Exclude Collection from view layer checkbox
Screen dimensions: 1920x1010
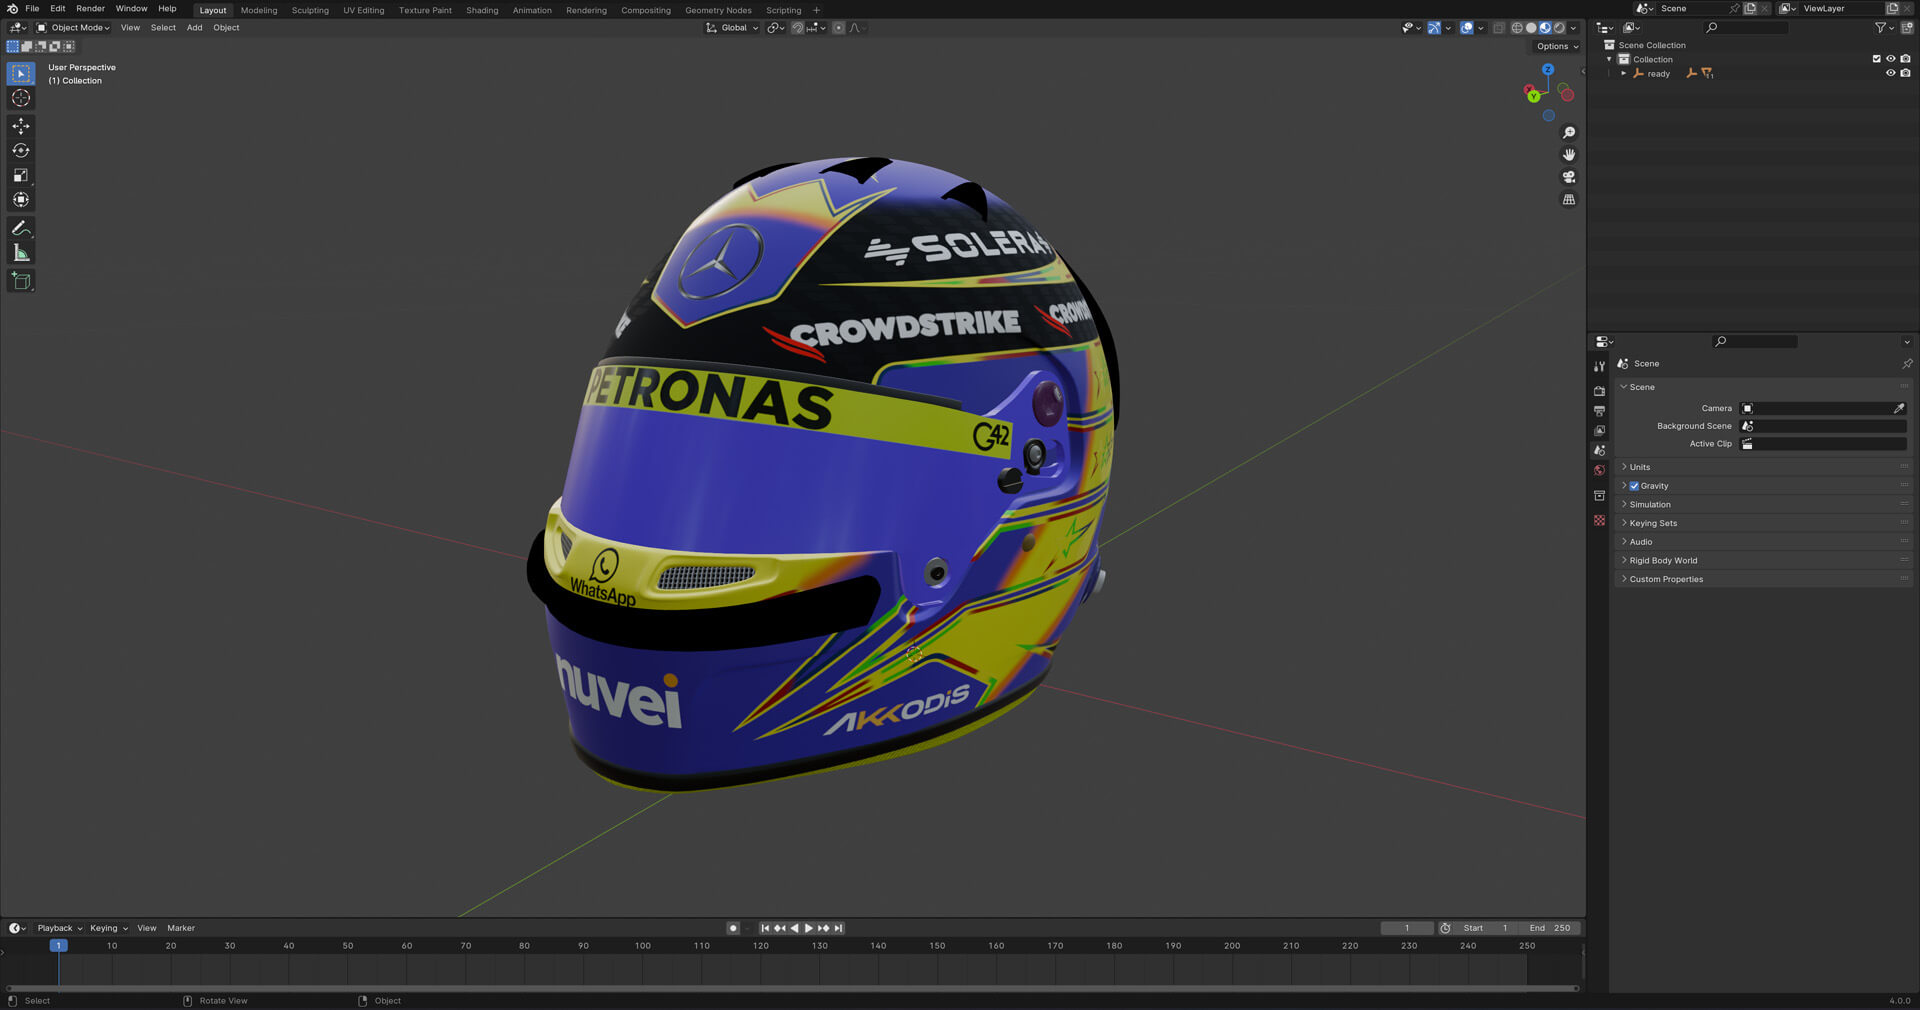point(1876,59)
